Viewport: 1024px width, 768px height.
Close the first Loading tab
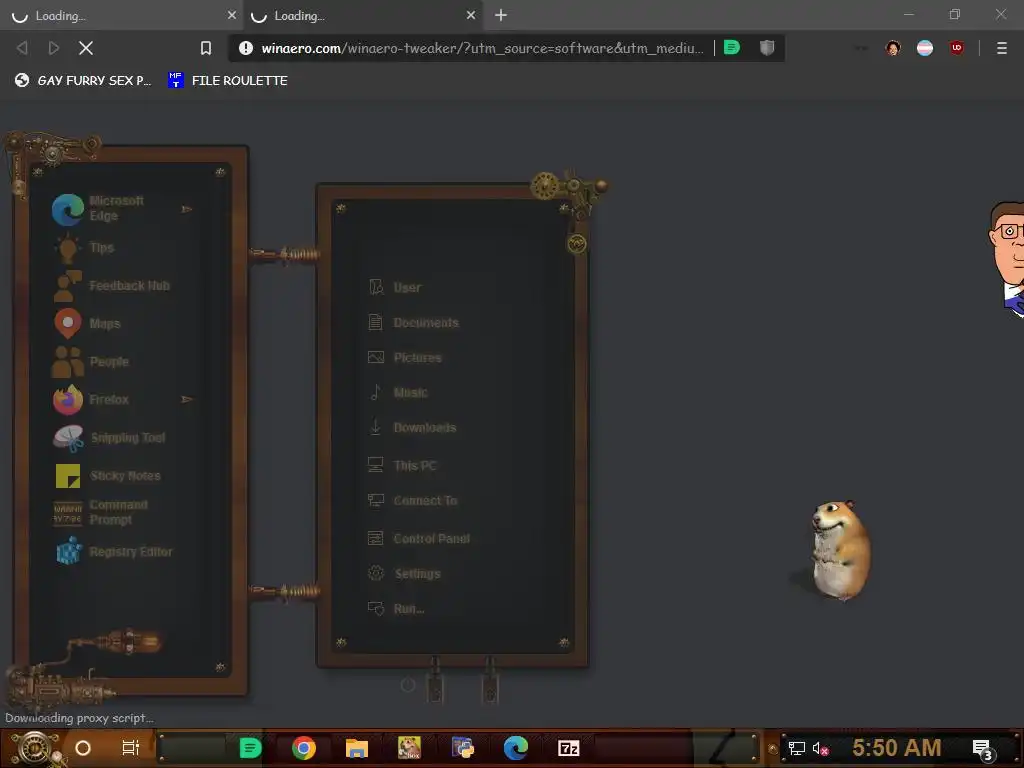pos(232,15)
